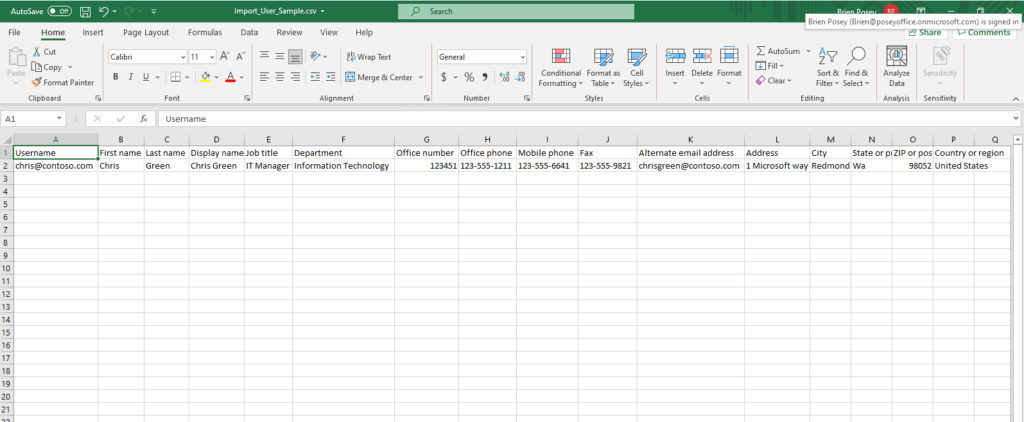Open the Font Color dropdown arrow
The image size is (1024, 422).
242,77
